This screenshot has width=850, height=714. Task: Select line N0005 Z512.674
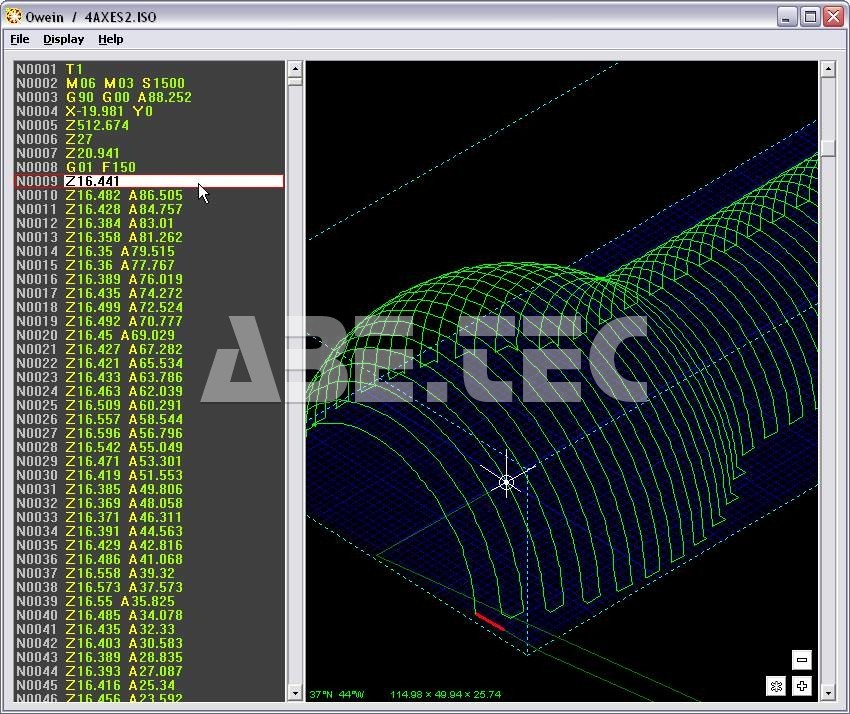point(149,125)
